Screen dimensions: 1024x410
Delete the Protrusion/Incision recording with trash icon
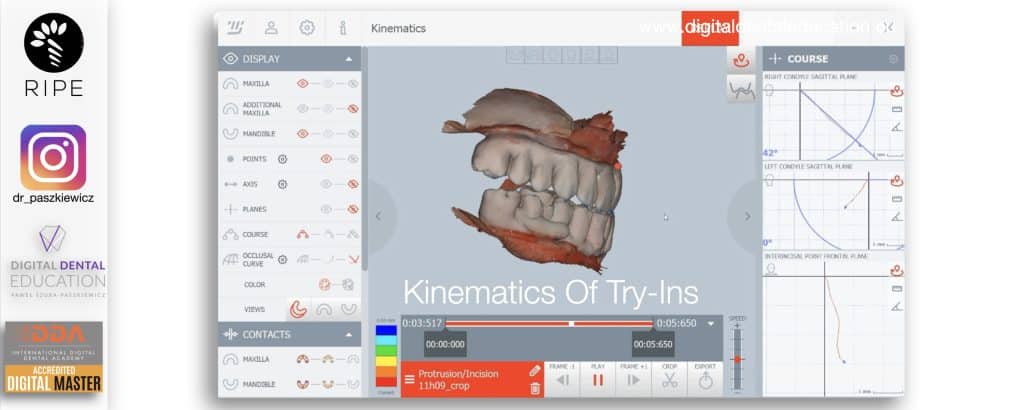click(535, 388)
